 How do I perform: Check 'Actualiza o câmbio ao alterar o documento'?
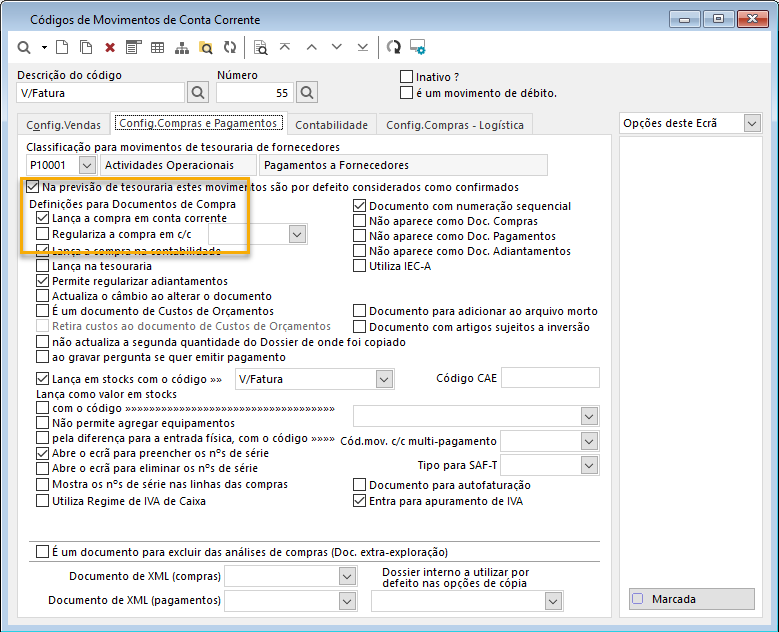[43, 296]
